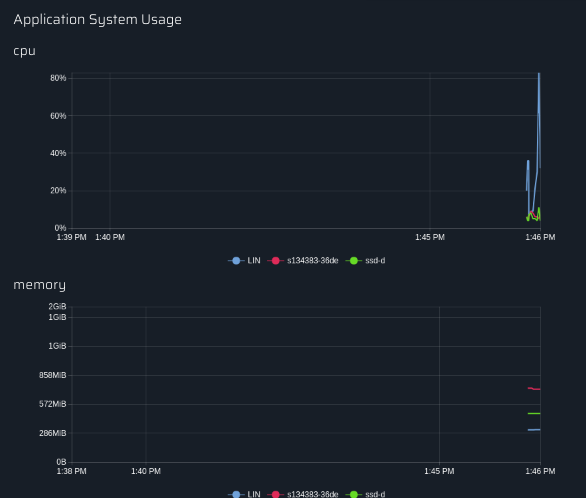Click the 0% label on cpu axis

tap(60, 228)
